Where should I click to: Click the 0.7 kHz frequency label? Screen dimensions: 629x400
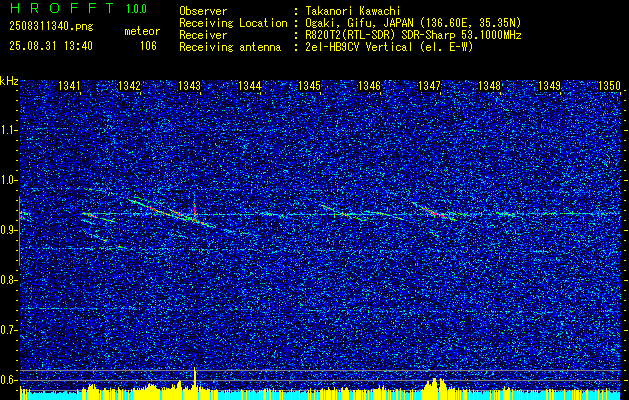click(9, 330)
